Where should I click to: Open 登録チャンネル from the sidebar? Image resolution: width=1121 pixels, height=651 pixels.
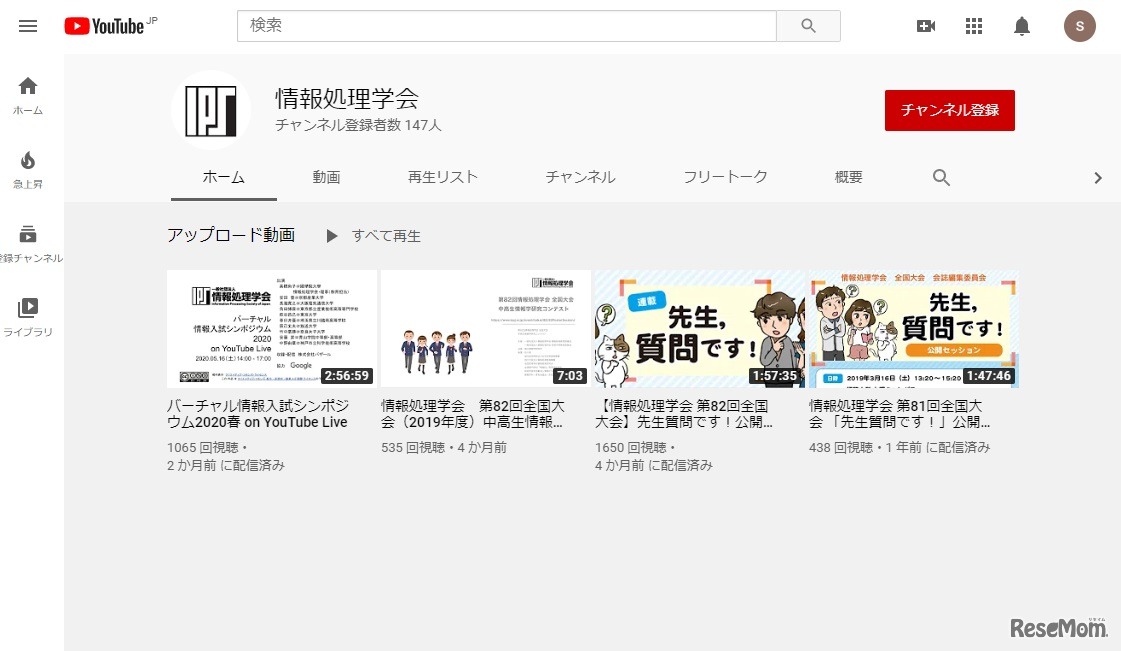(27, 237)
